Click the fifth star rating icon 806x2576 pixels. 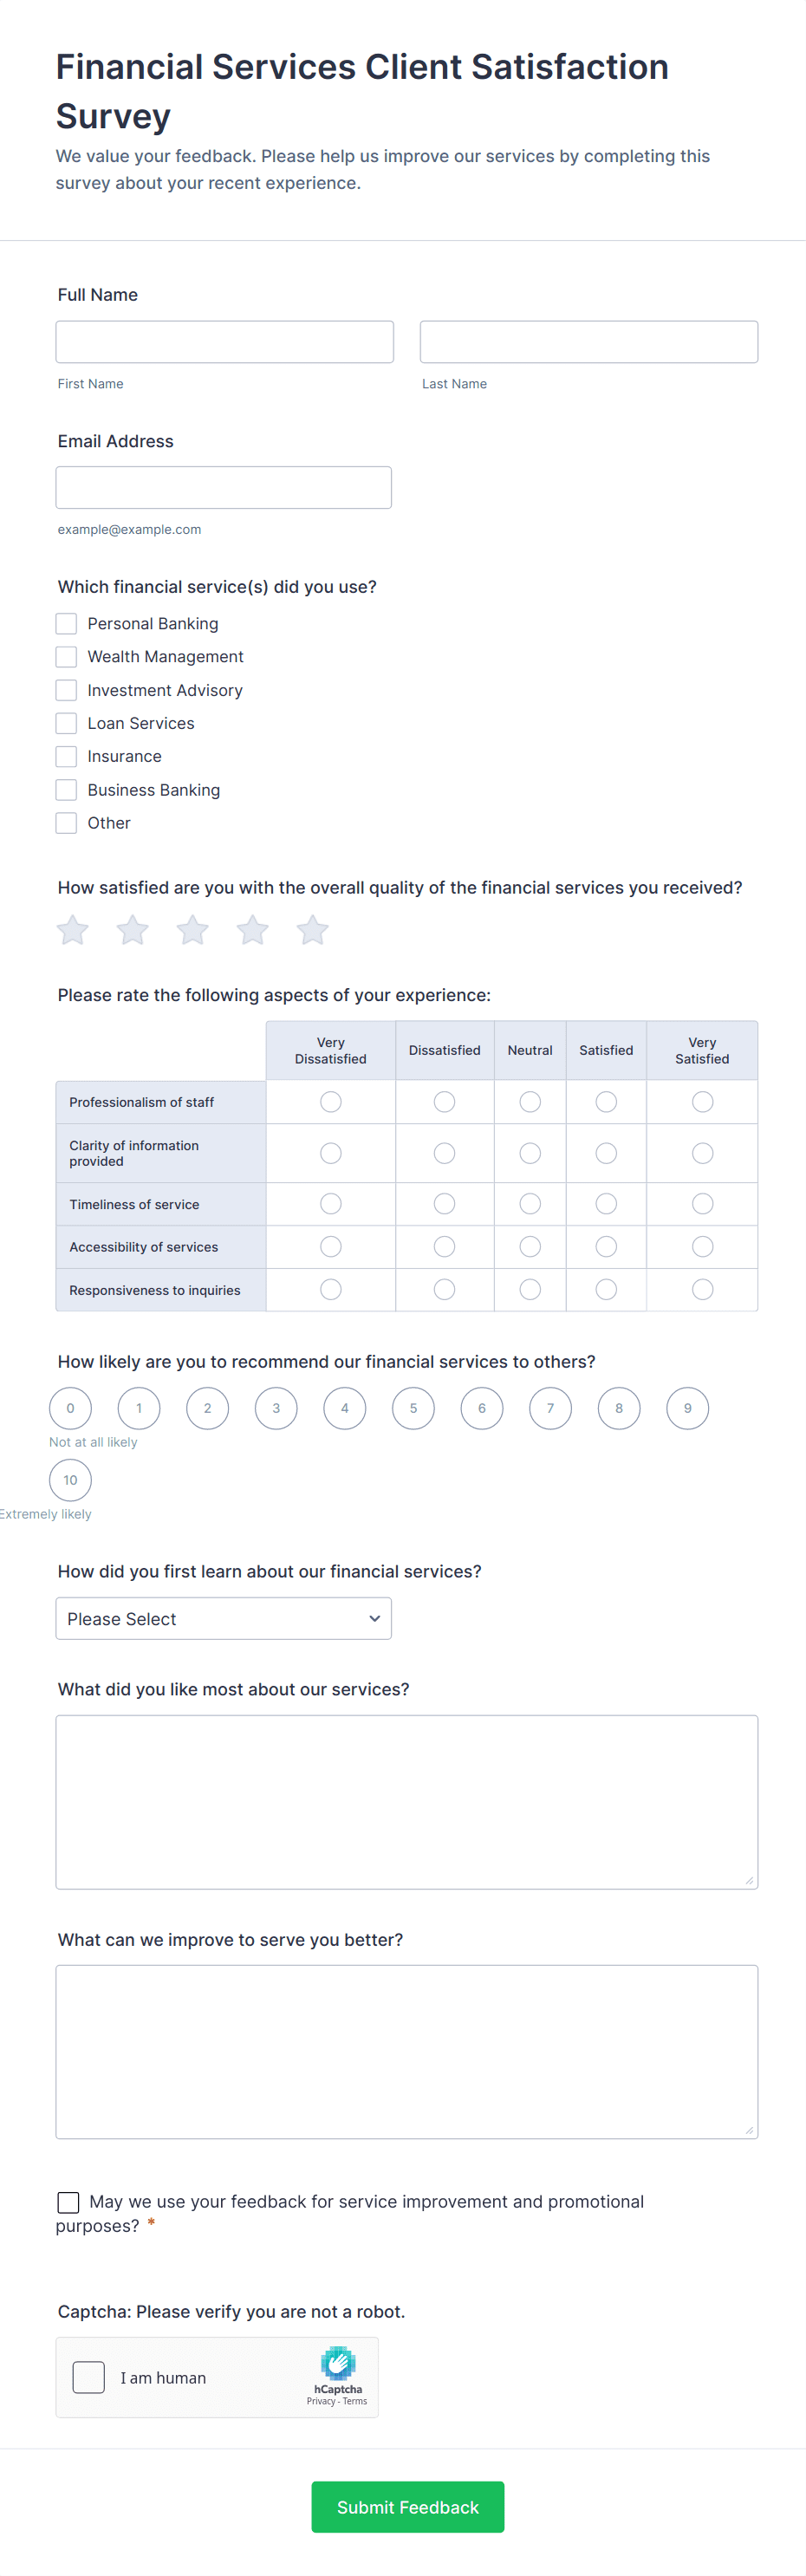coord(312,929)
